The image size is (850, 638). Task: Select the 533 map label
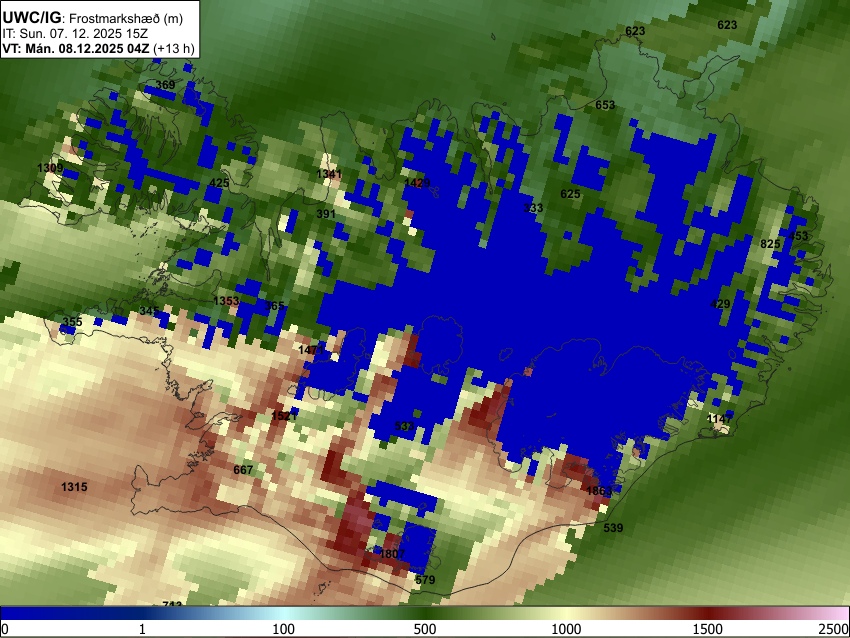(x=404, y=426)
